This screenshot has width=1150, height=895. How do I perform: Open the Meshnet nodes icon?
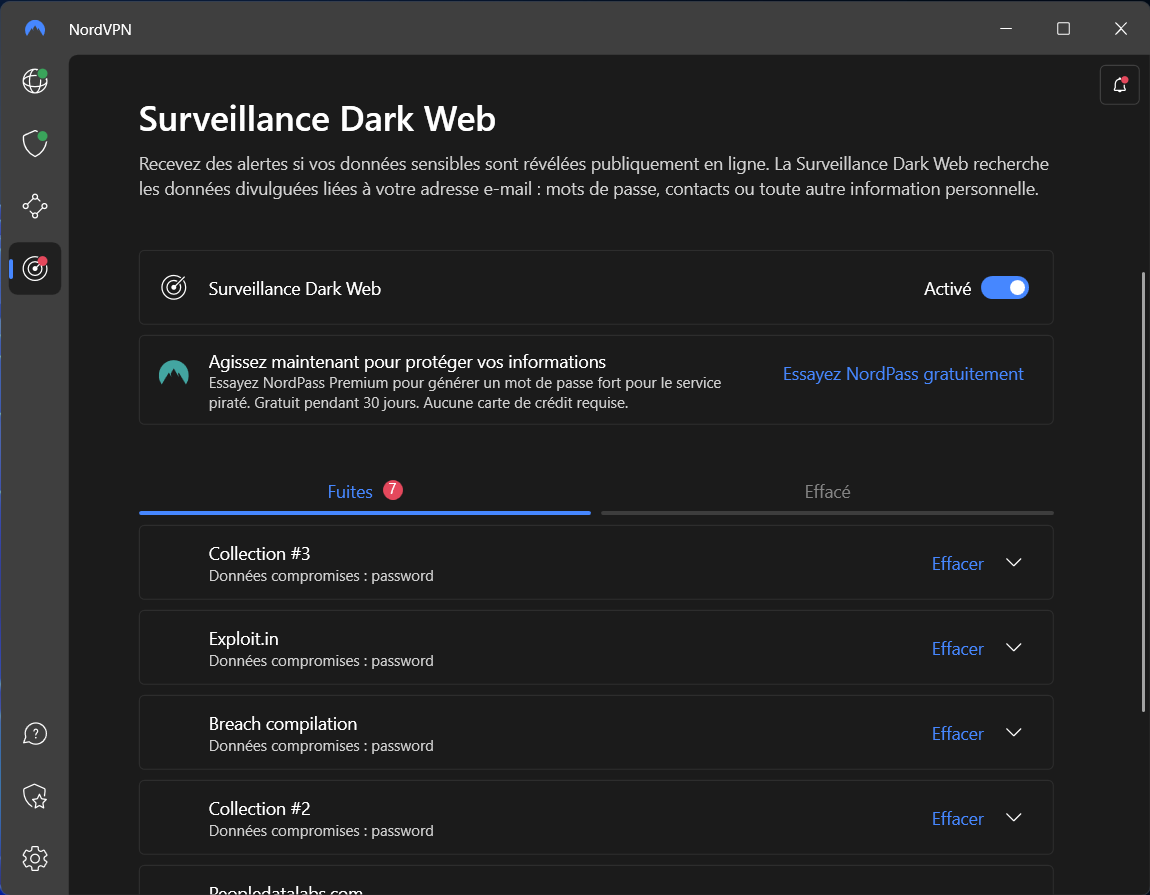click(x=34, y=206)
